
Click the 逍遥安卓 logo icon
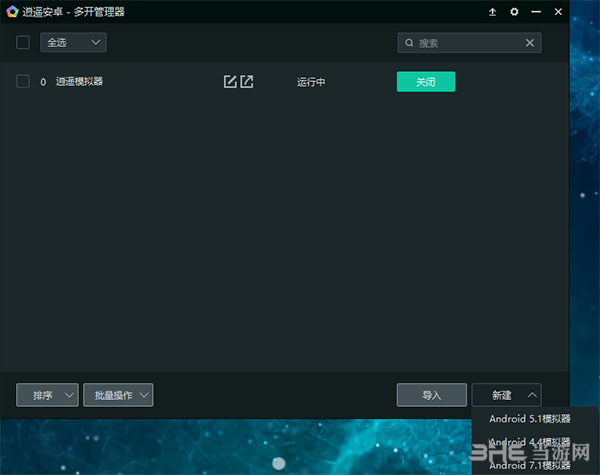pyautogui.click(x=12, y=12)
